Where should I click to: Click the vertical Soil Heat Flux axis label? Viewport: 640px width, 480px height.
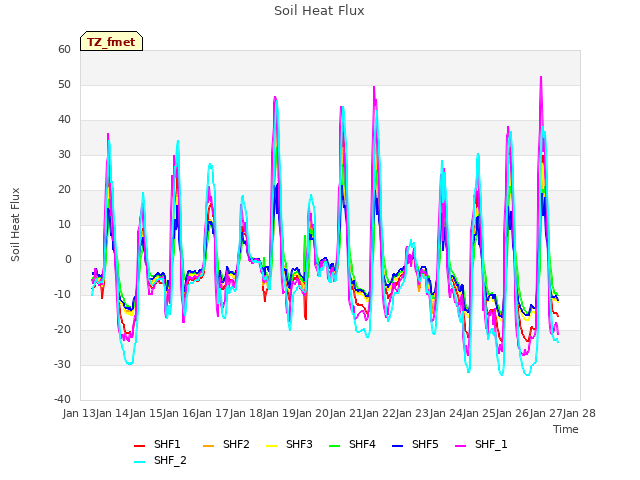coord(15,224)
